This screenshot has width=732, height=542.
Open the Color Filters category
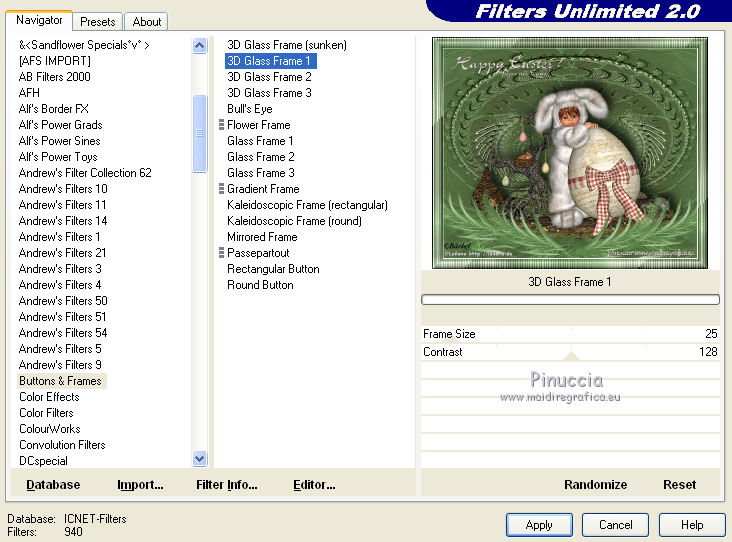(46, 413)
